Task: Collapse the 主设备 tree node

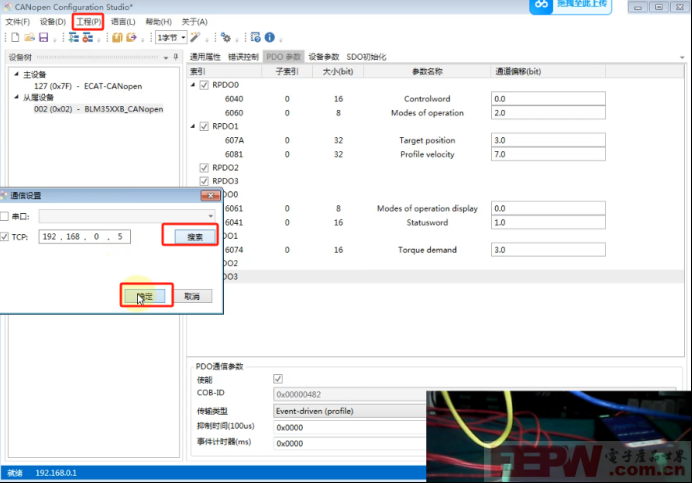Action: [16, 74]
